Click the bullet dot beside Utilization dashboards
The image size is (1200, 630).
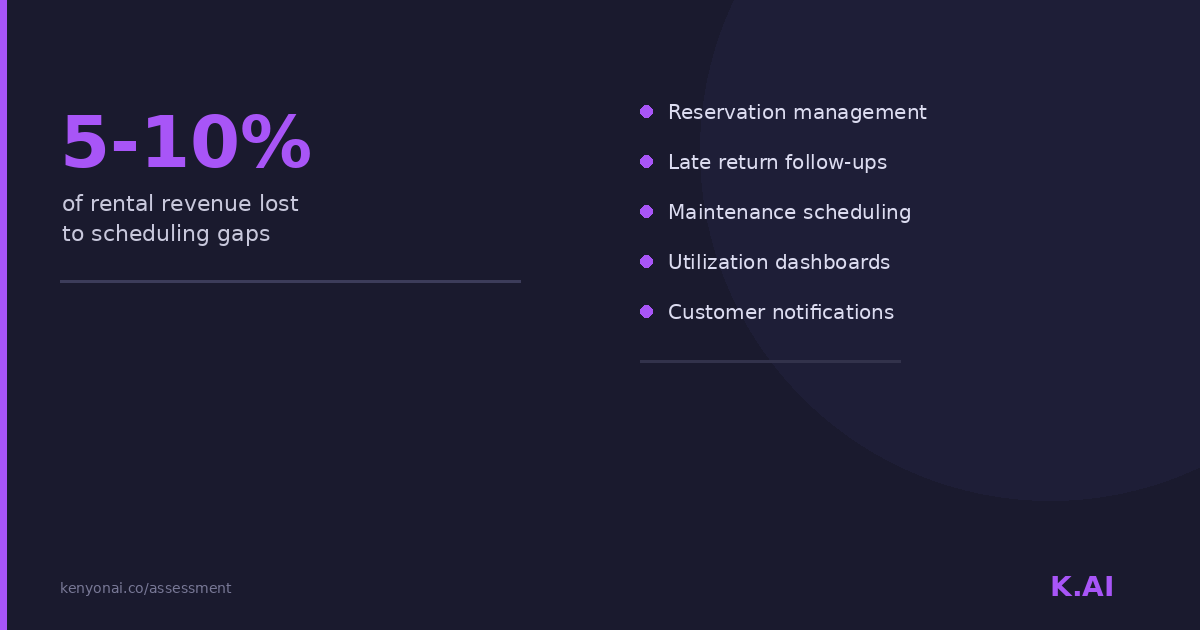(x=646, y=262)
